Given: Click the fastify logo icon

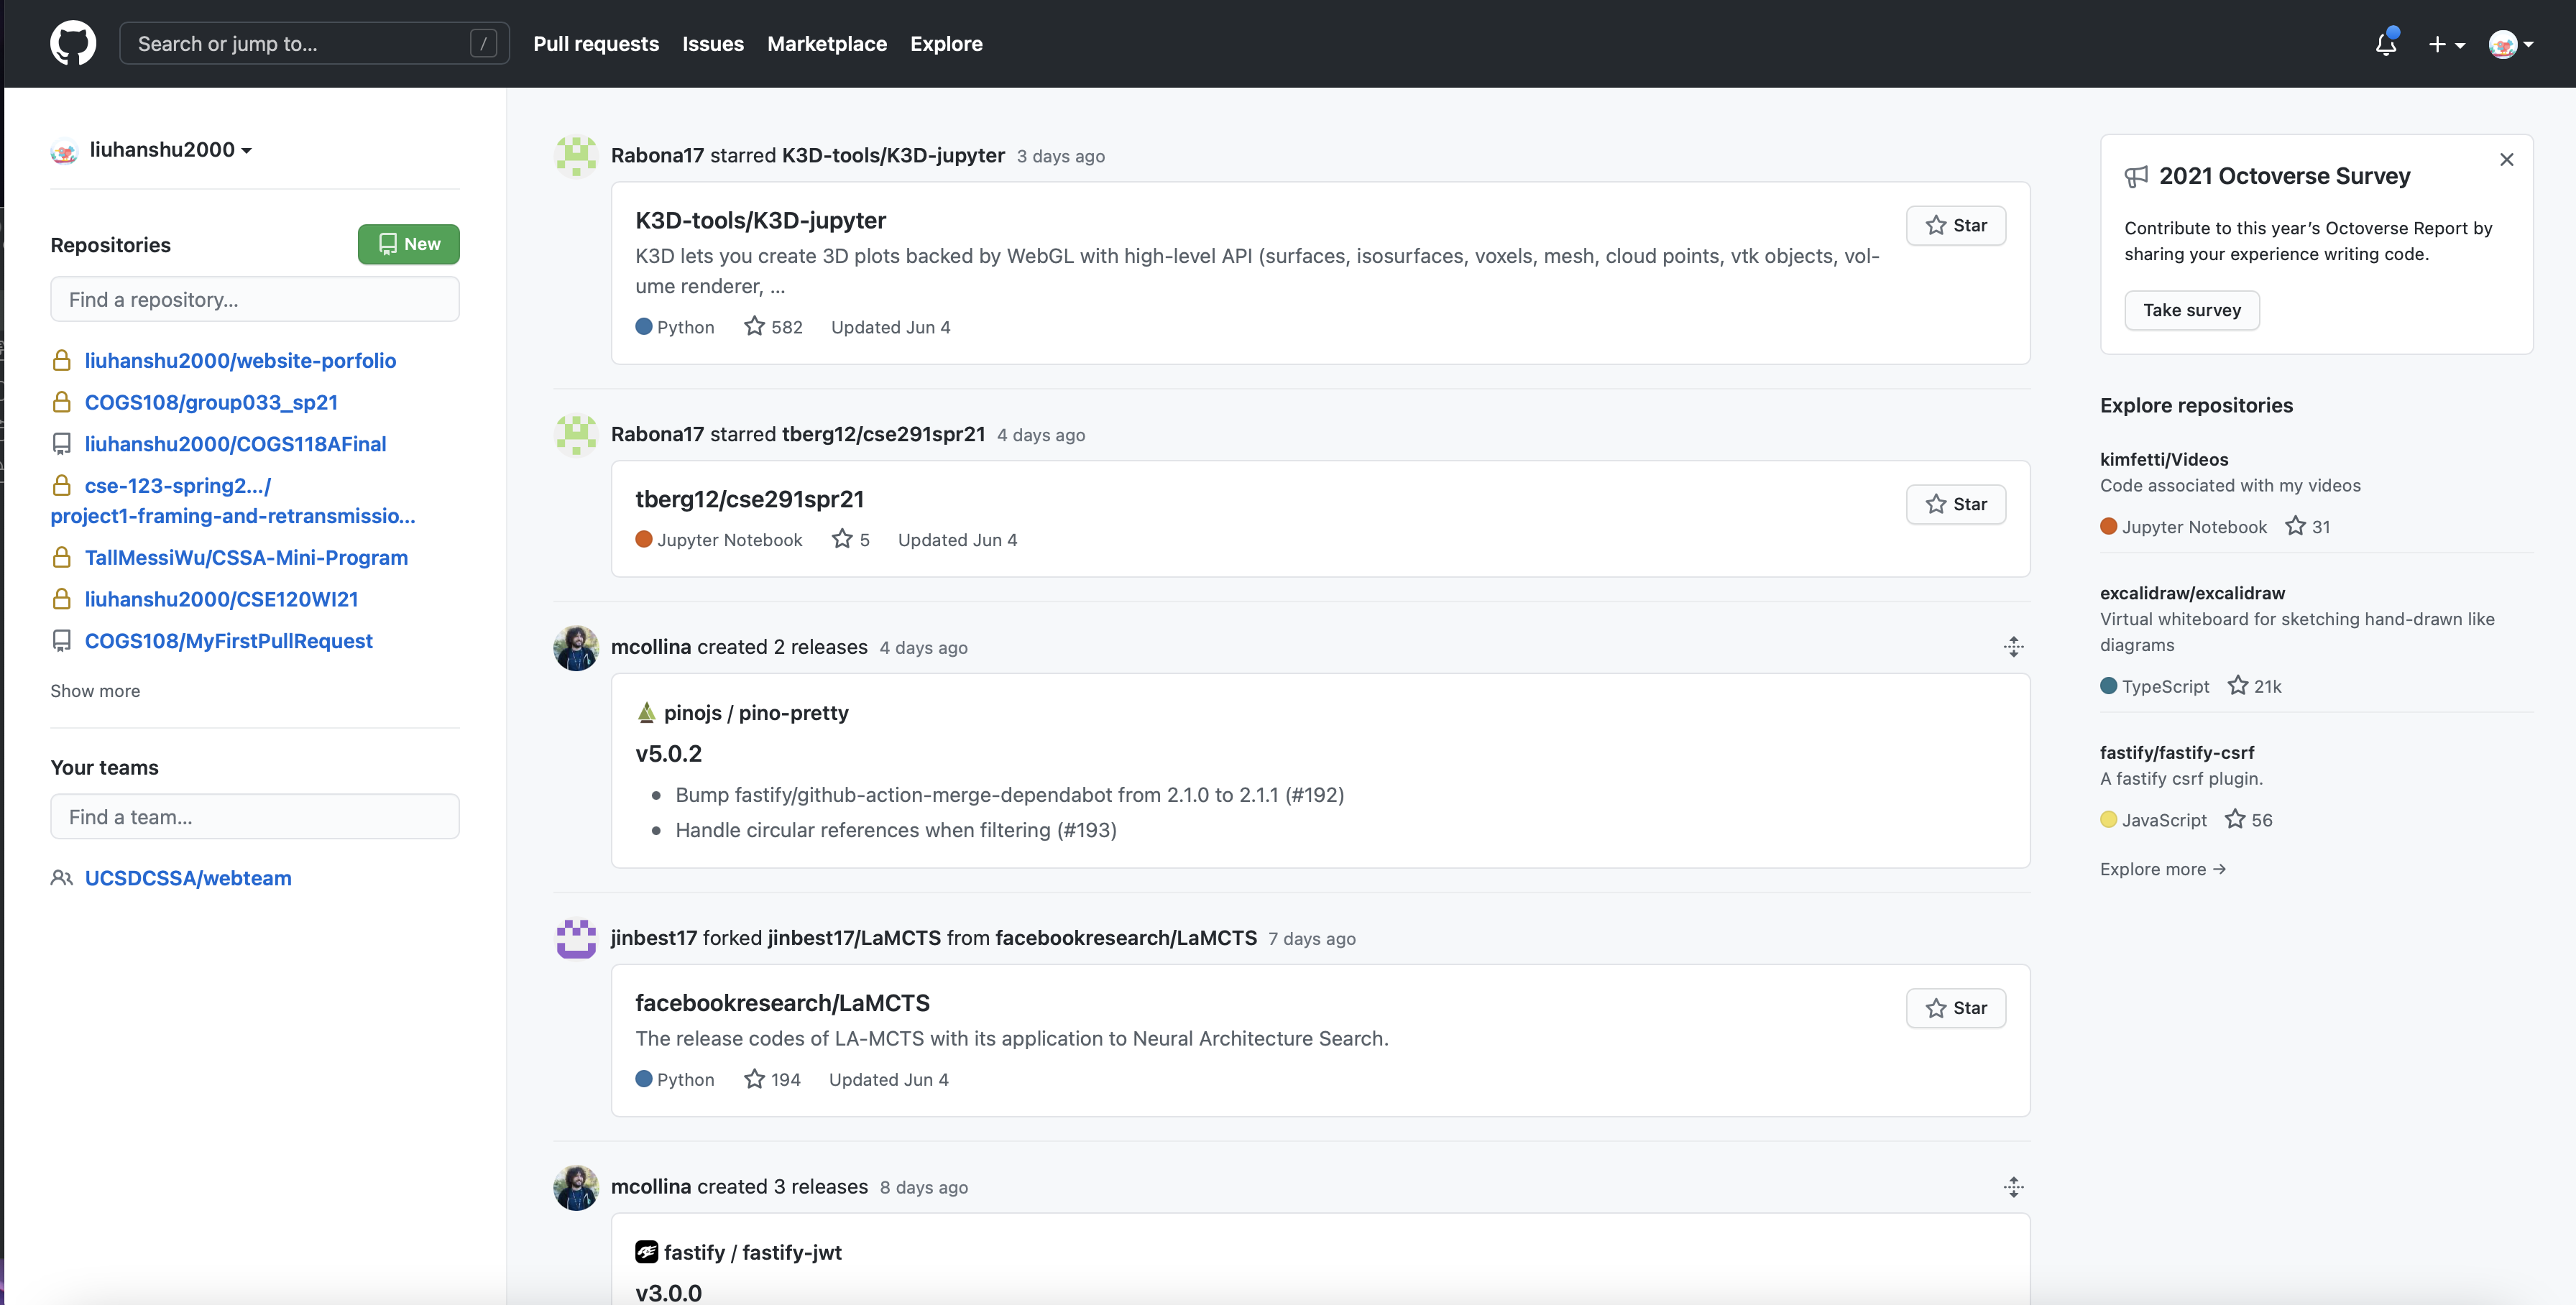Looking at the screenshot, I should (646, 1252).
